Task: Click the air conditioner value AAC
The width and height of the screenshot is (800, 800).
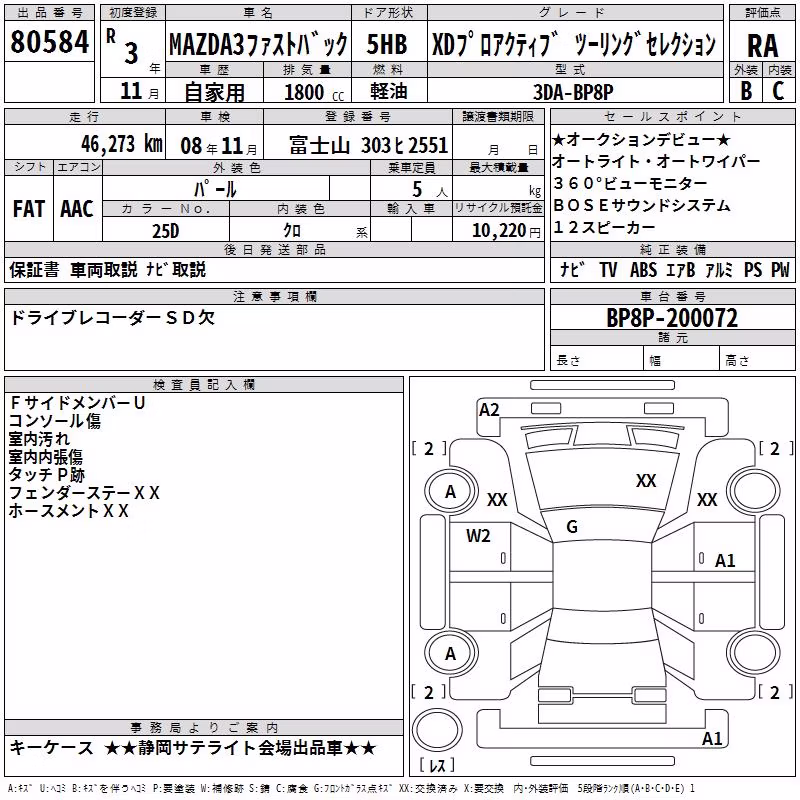Action: point(77,209)
